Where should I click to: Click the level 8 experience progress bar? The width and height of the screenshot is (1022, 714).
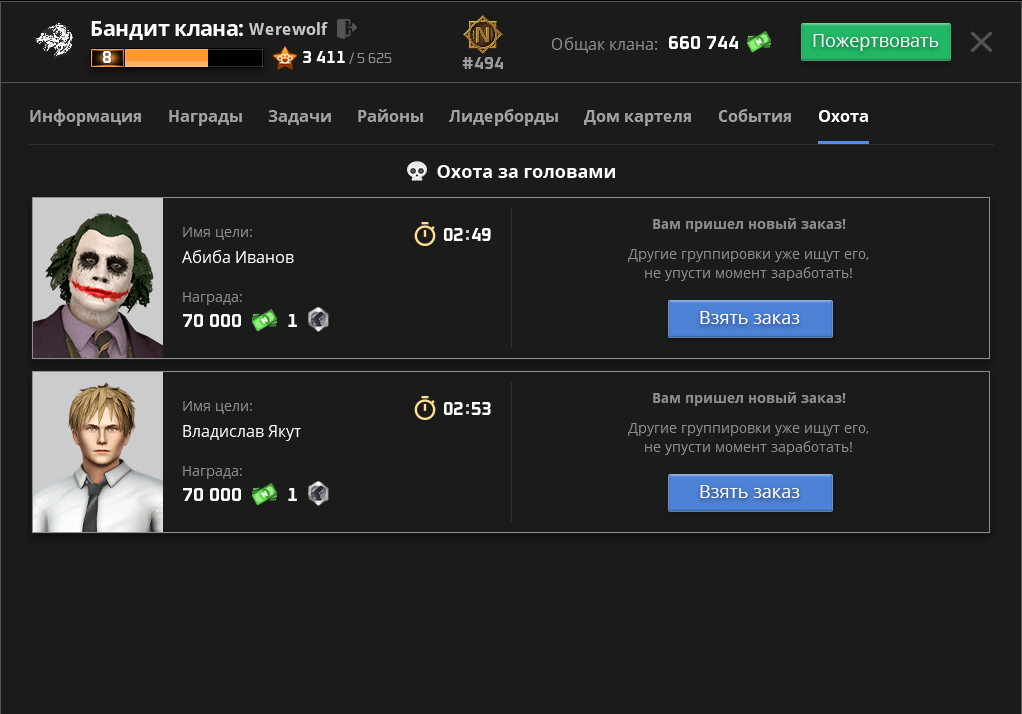(x=177, y=58)
